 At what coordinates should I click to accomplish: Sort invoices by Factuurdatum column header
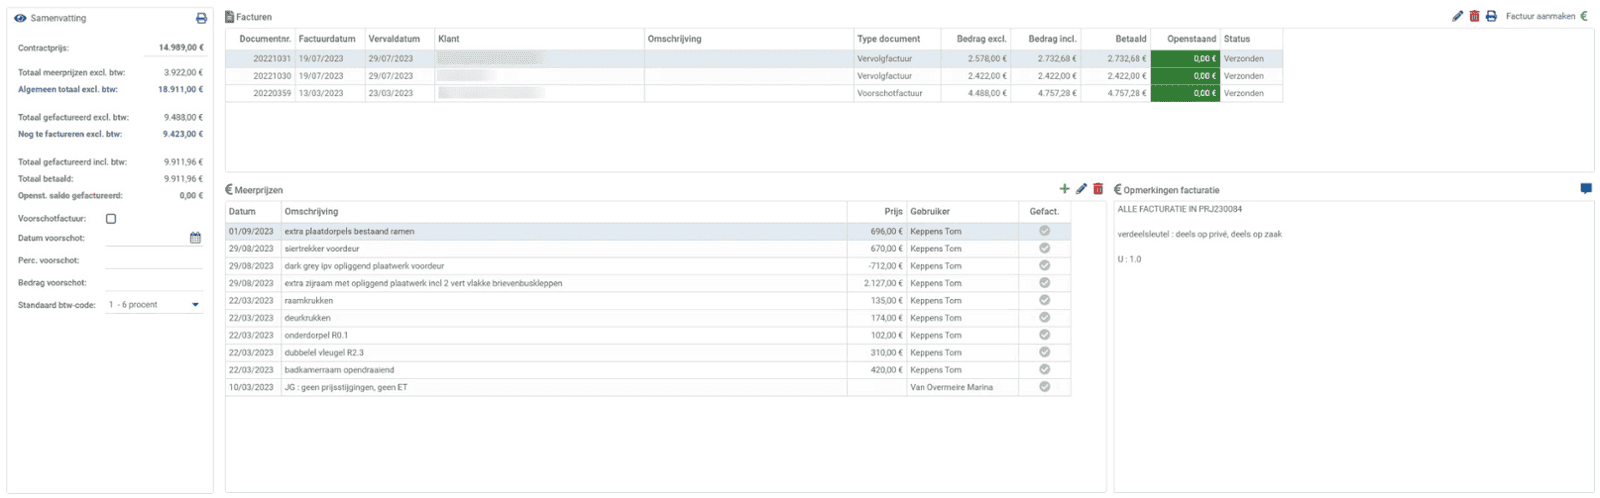(x=327, y=39)
